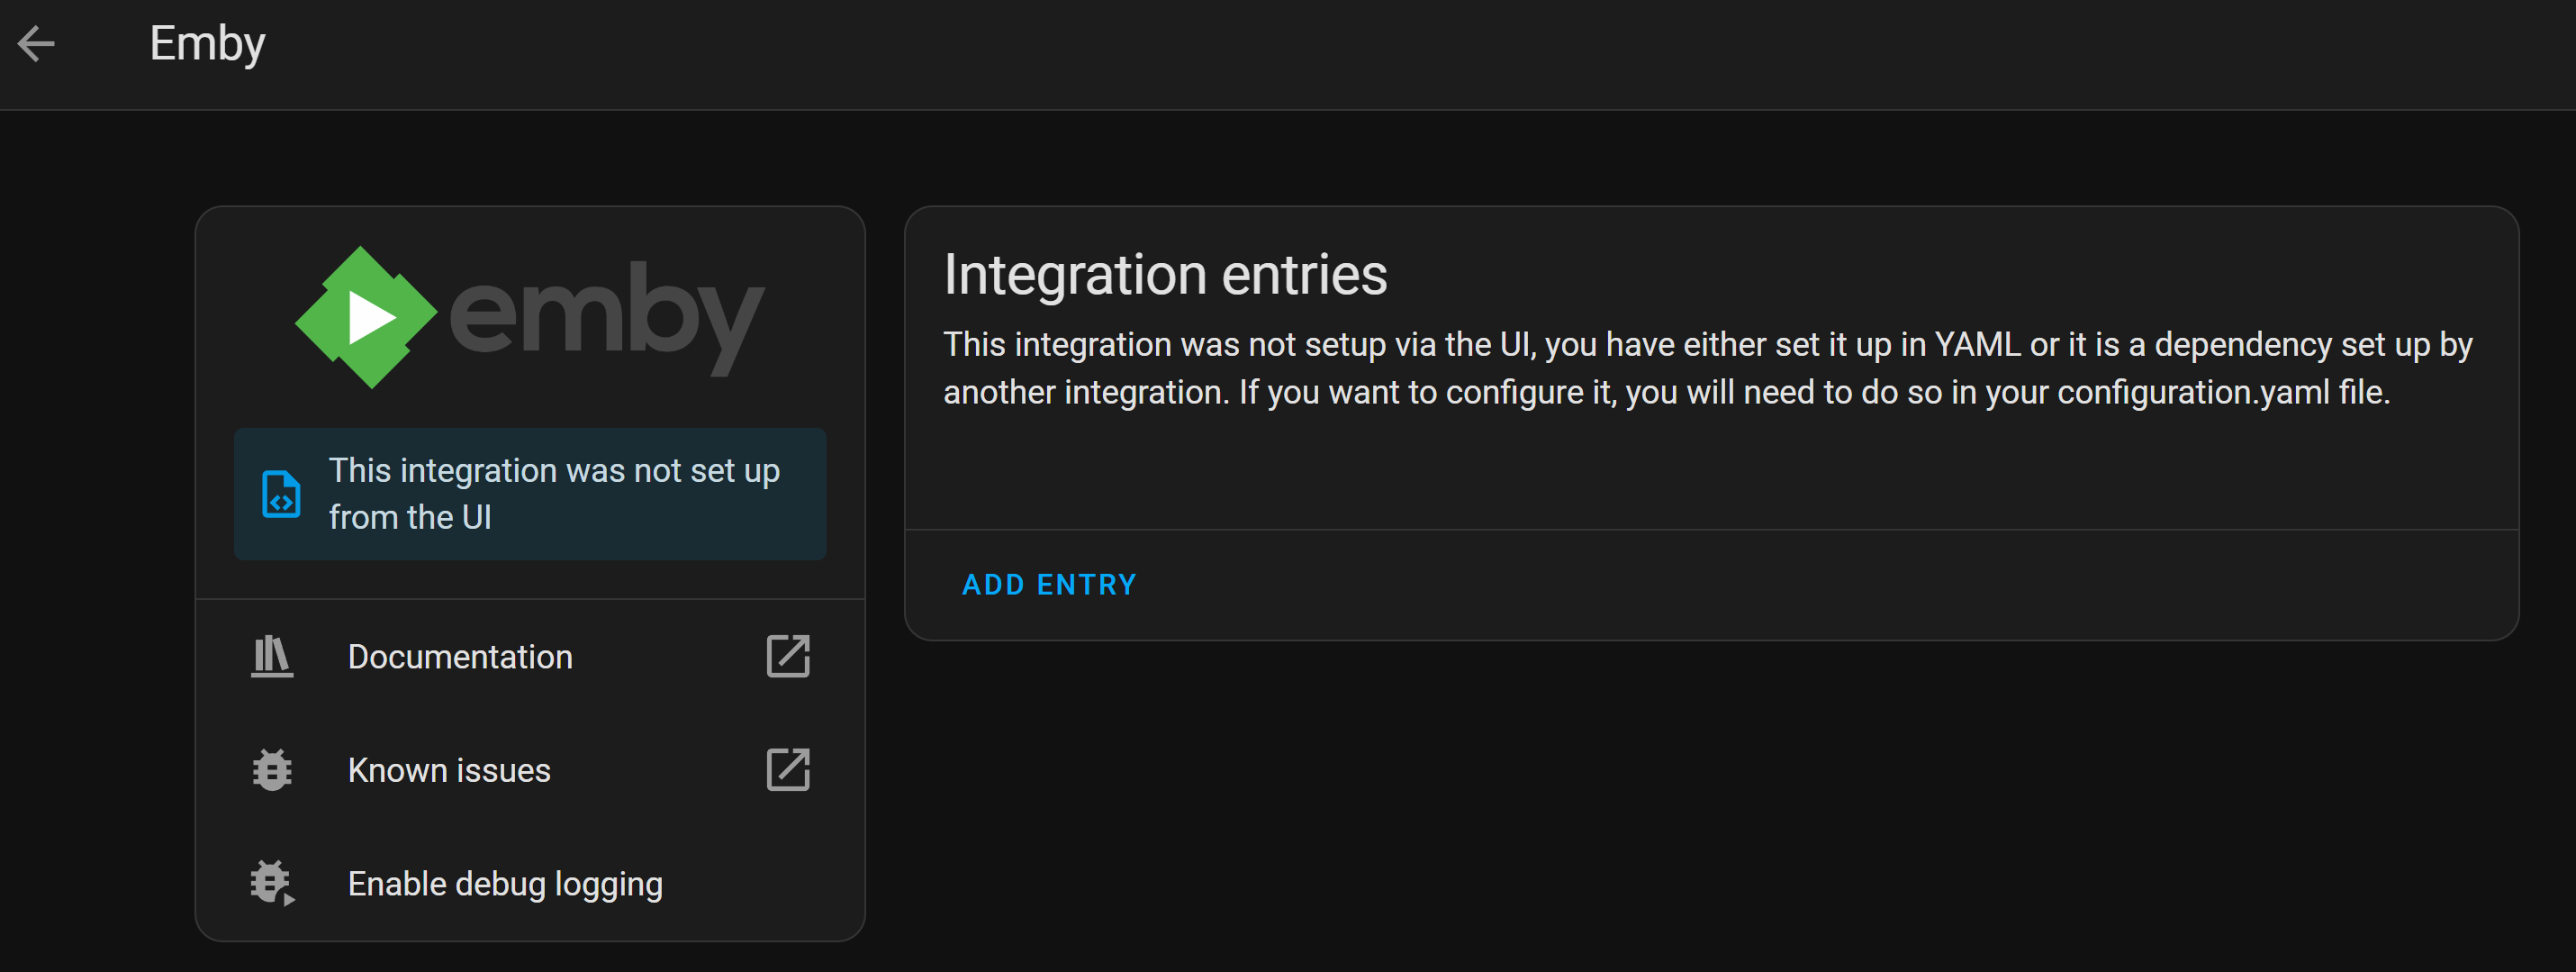
Task: Click the back arrow in the header
Action: click(37, 44)
